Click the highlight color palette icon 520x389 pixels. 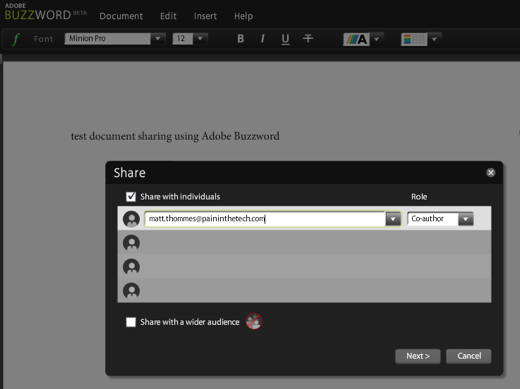[x=414, y=39]
